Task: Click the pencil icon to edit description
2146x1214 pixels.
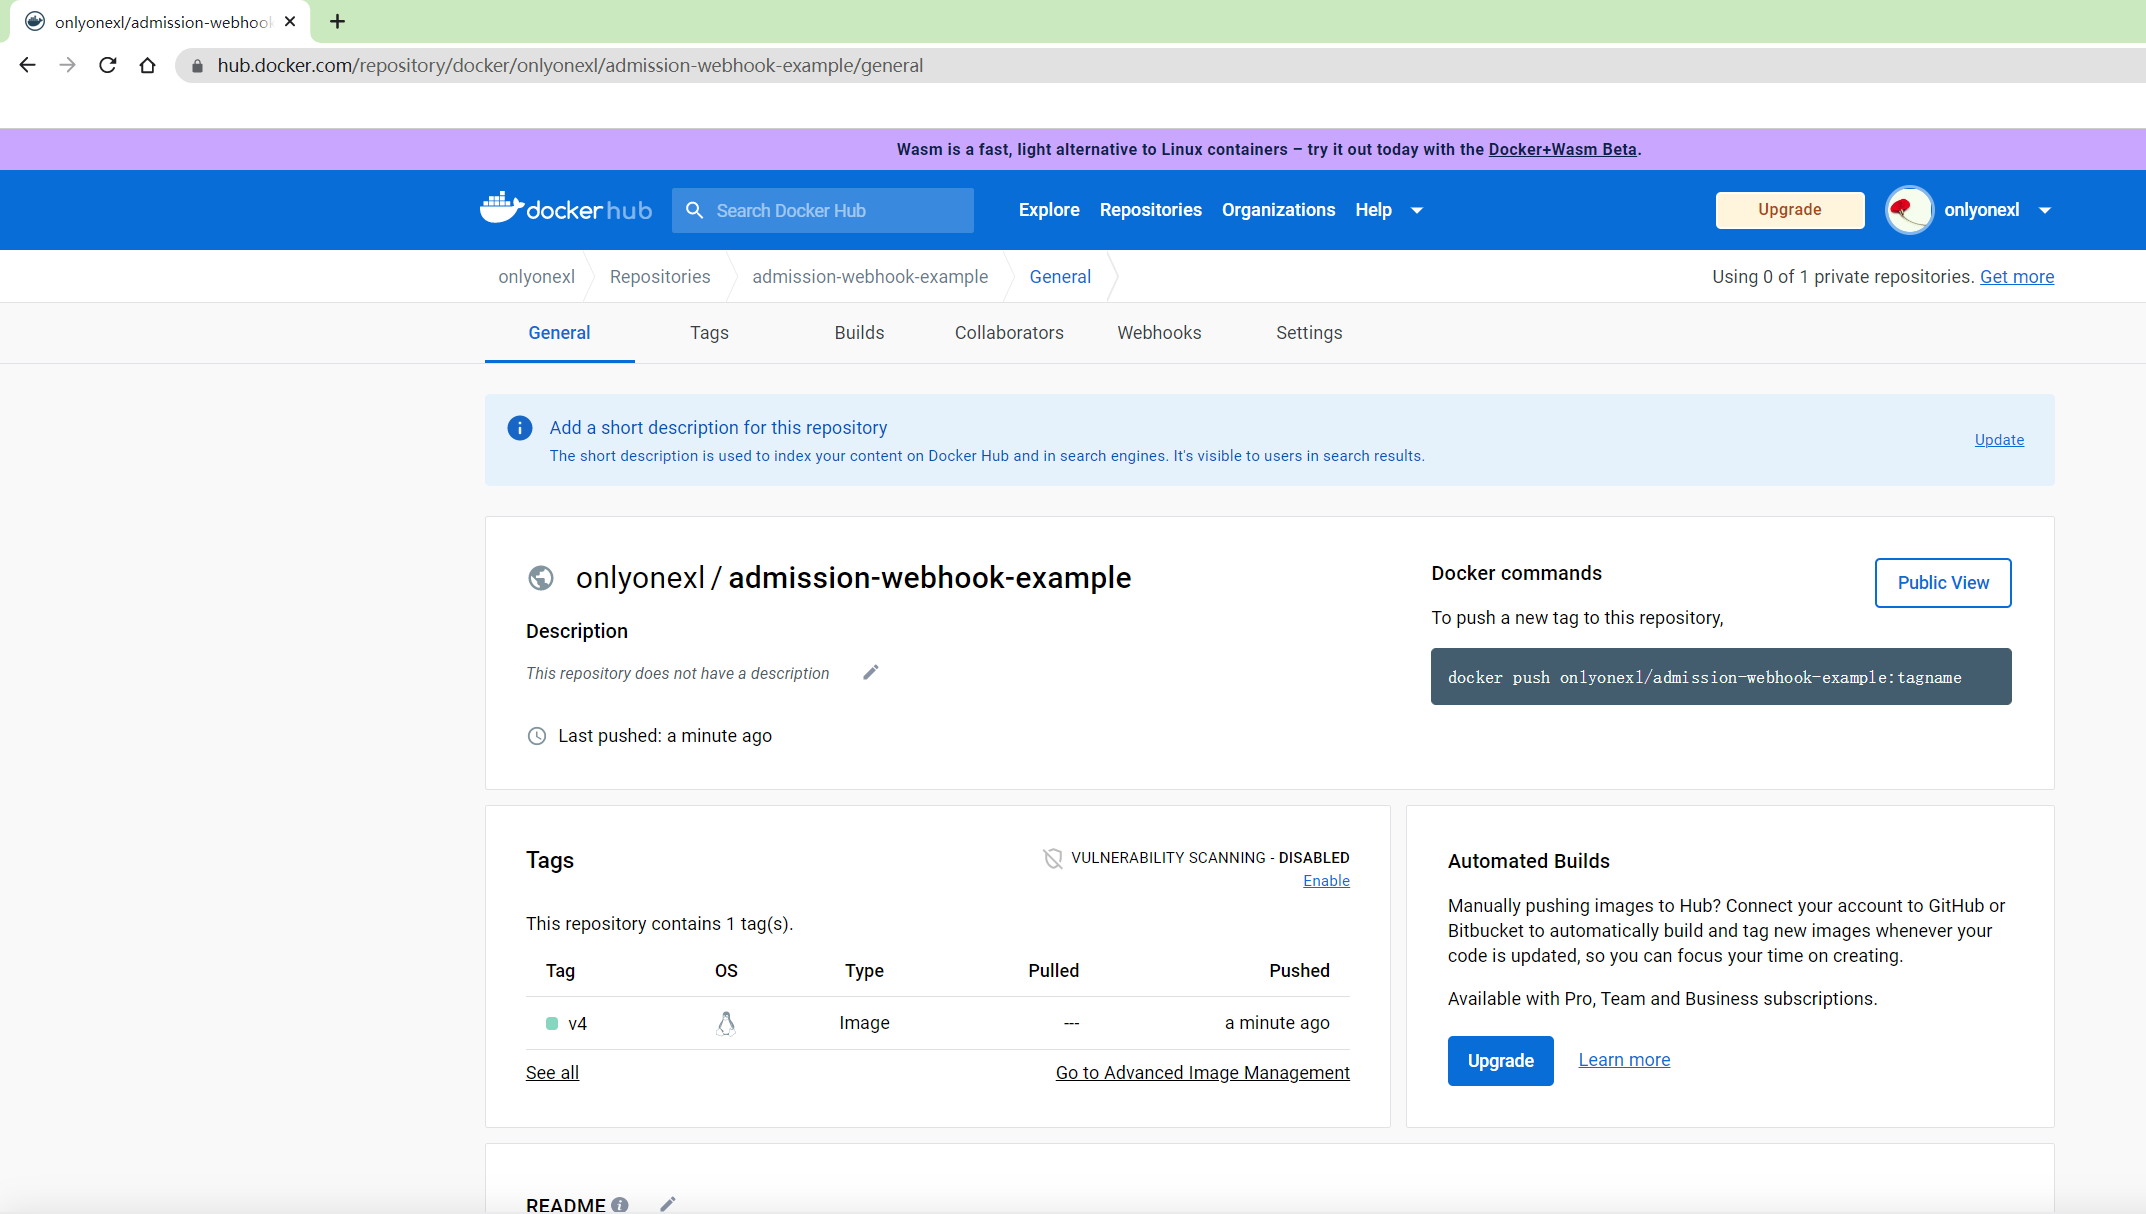Action: [871, 672]
